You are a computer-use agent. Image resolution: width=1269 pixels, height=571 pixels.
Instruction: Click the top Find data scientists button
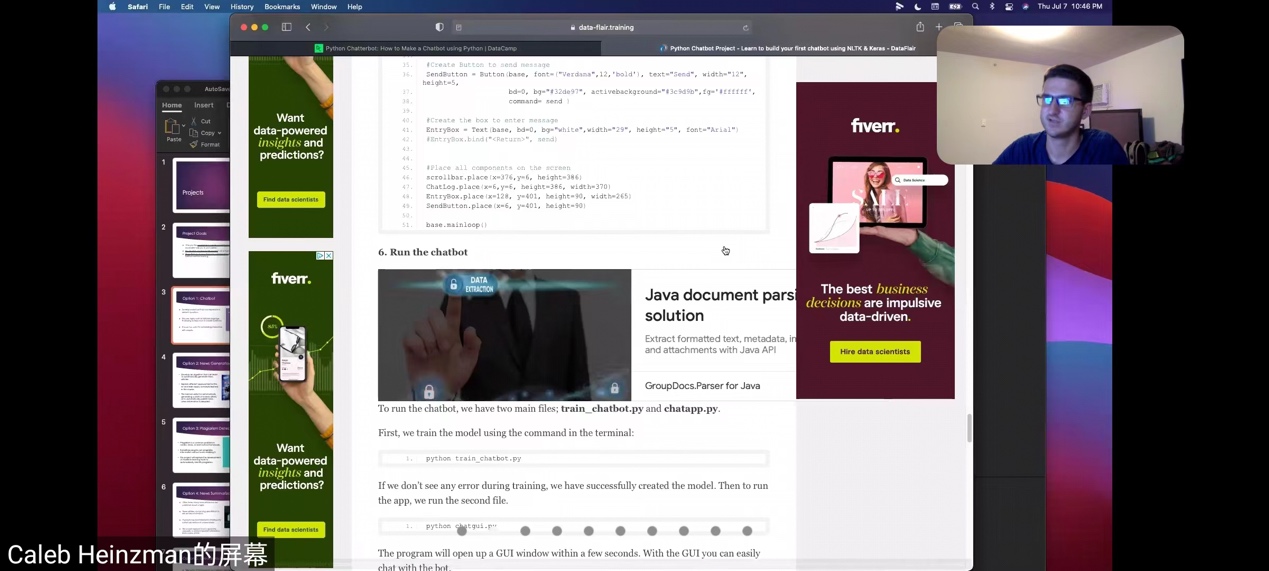tap(291, 200)
